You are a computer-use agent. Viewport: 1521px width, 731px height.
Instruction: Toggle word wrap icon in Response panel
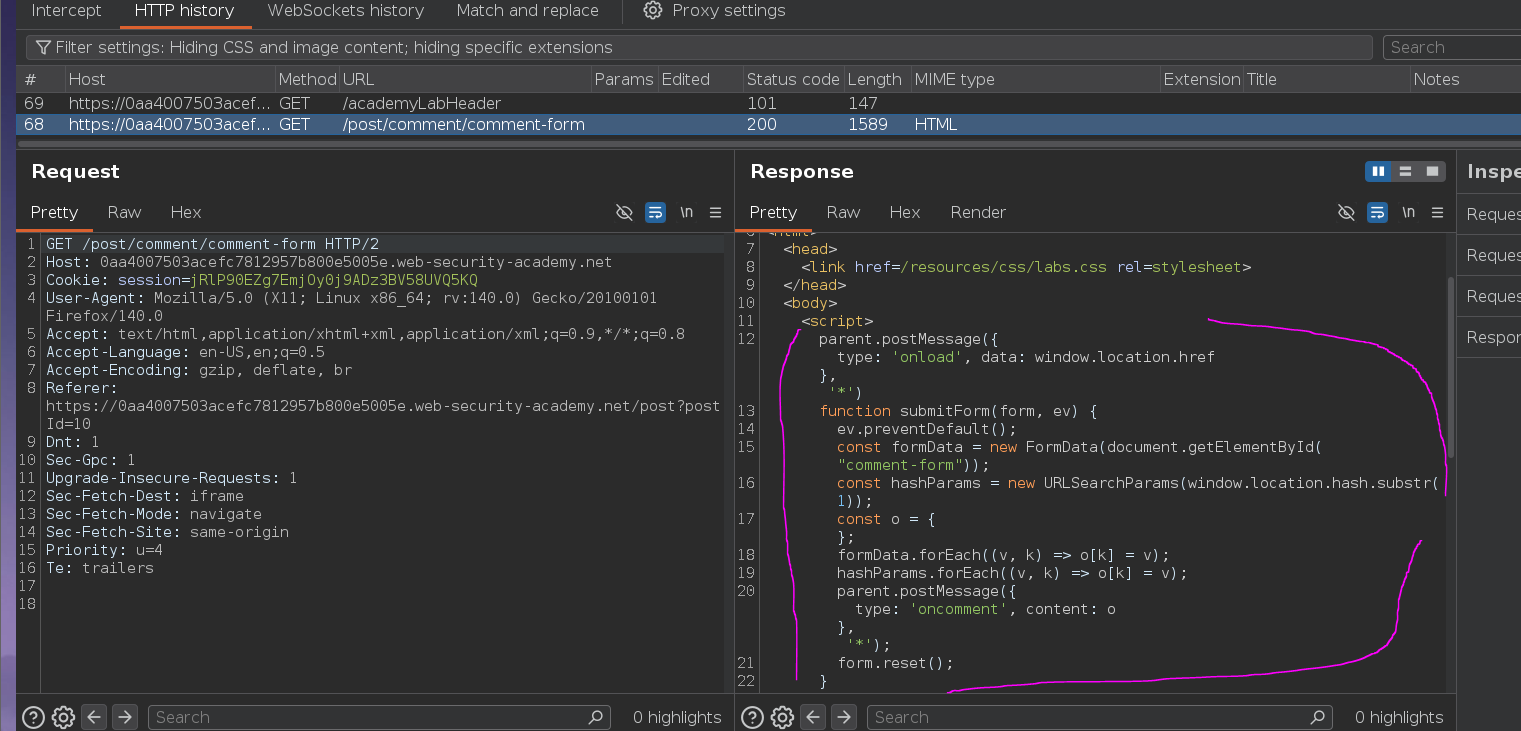pos(1378,212)
